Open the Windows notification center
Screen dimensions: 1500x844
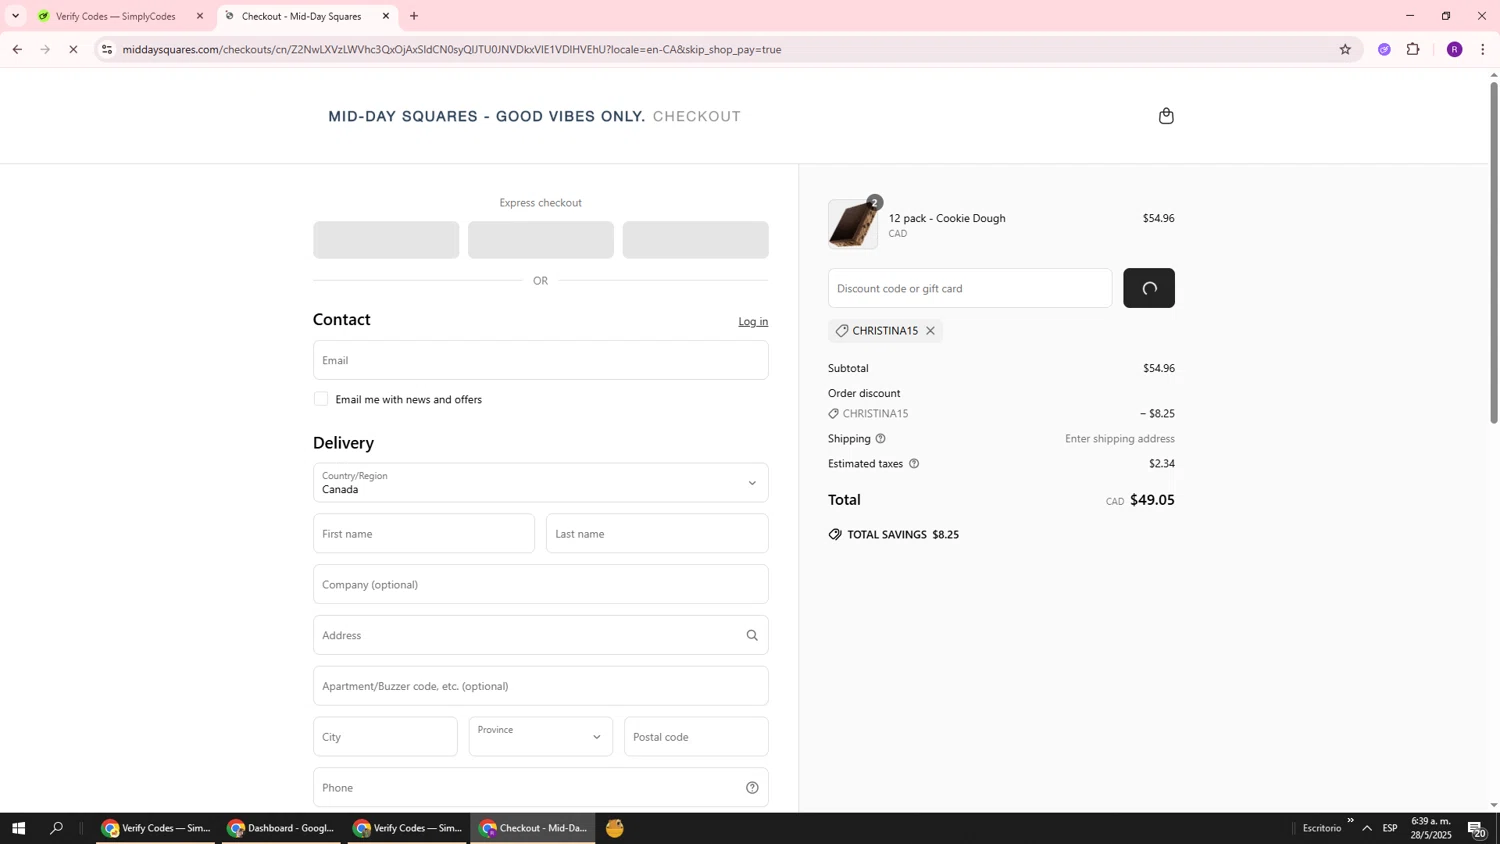(x=1477, y=828)
